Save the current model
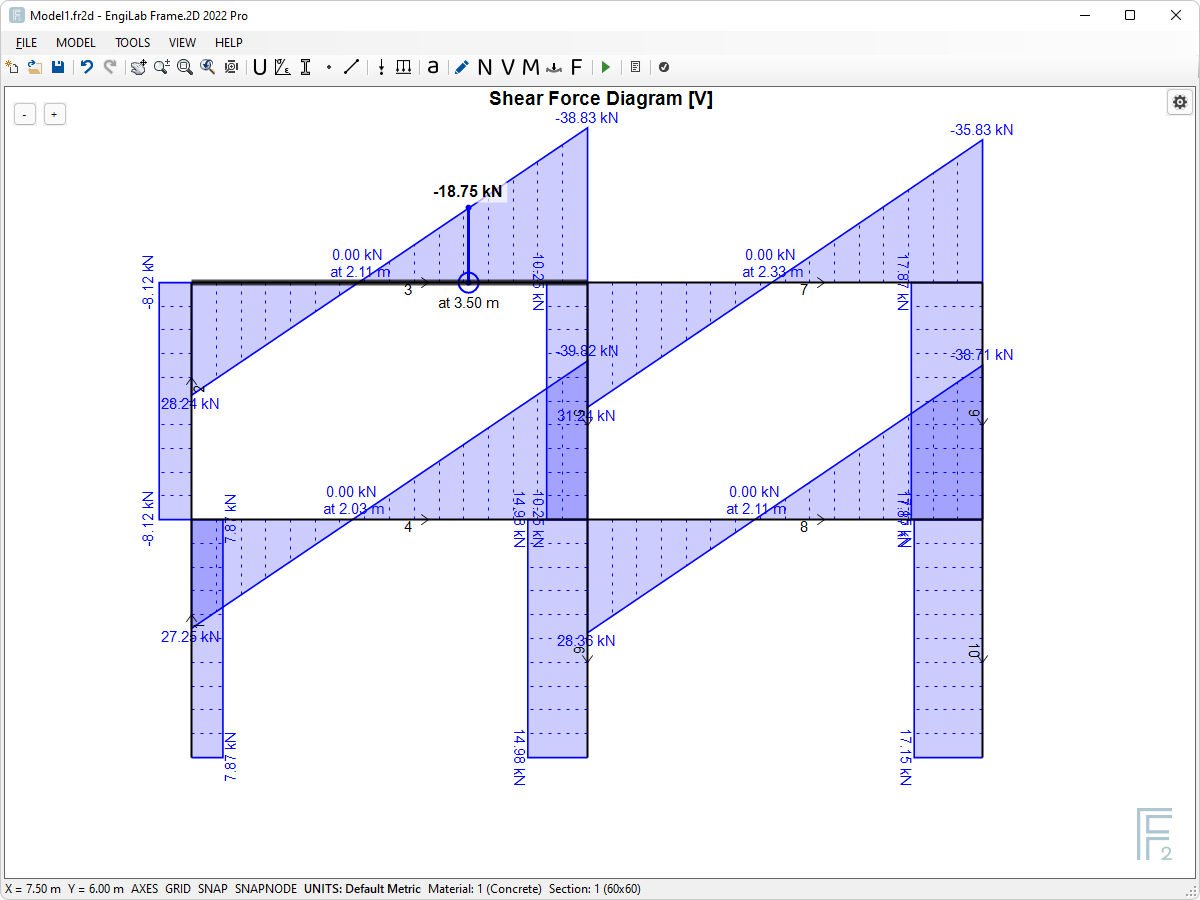The height and width of the screenshot is (900, 1200). click(58, 67)
